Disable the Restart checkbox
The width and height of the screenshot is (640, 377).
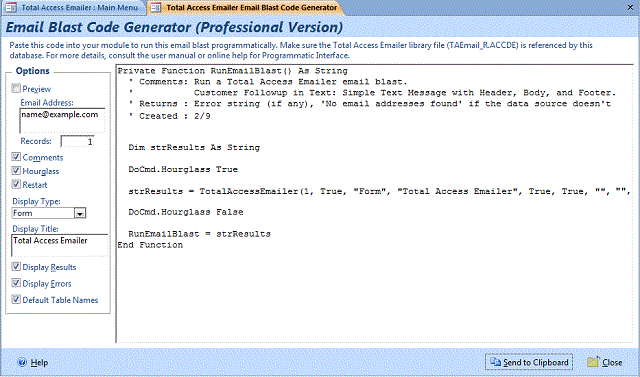coord(16,184)
